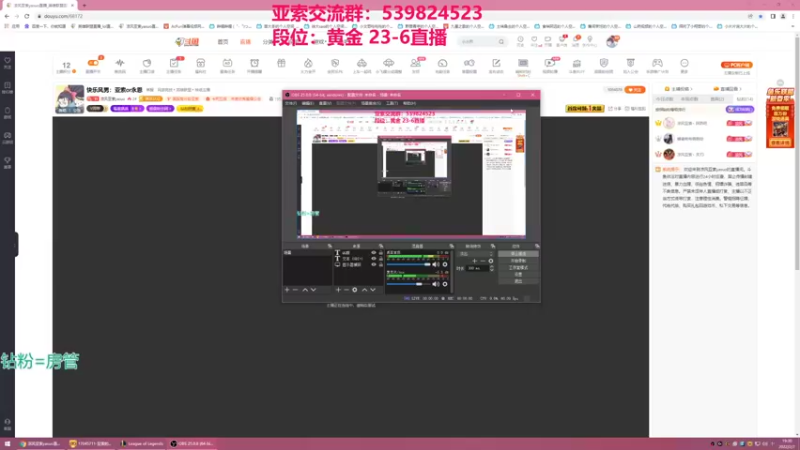Click the location pin icon in Douyu header
Image resolution: width=800 pixels, height=450 pixels.
pos(590,39)
